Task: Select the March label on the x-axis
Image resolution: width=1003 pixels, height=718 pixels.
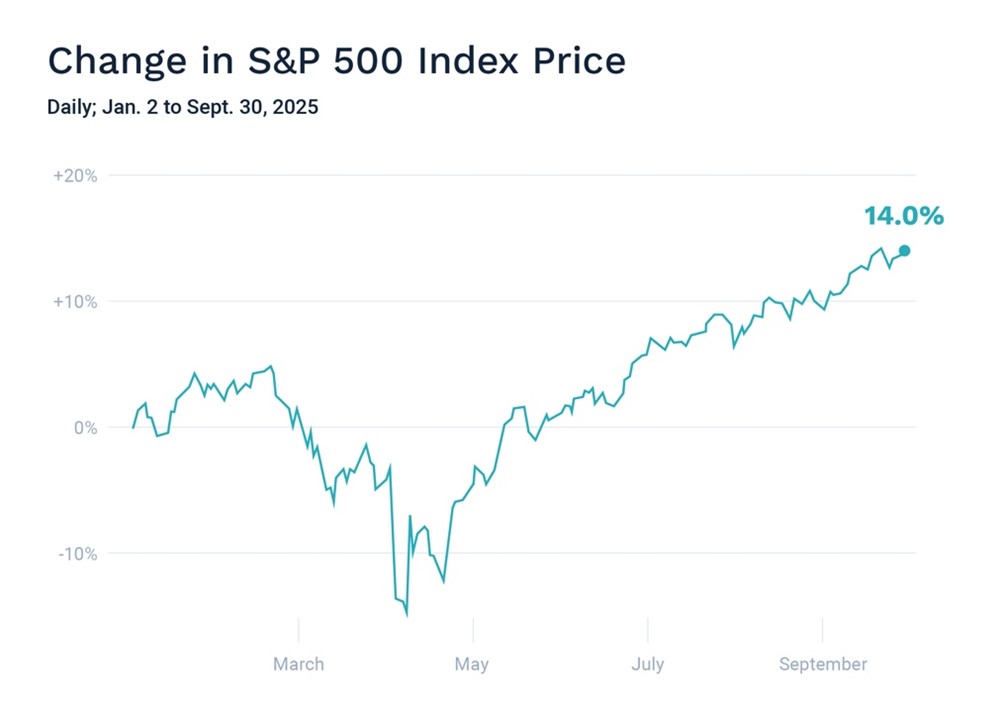Action: tap(298, 664)
